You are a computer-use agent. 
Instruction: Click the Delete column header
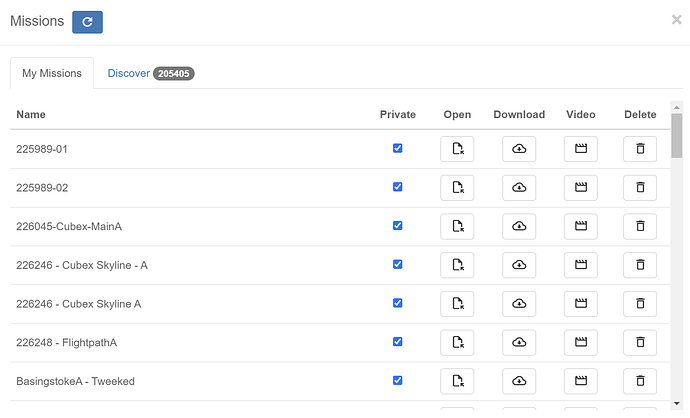point(640,114)
